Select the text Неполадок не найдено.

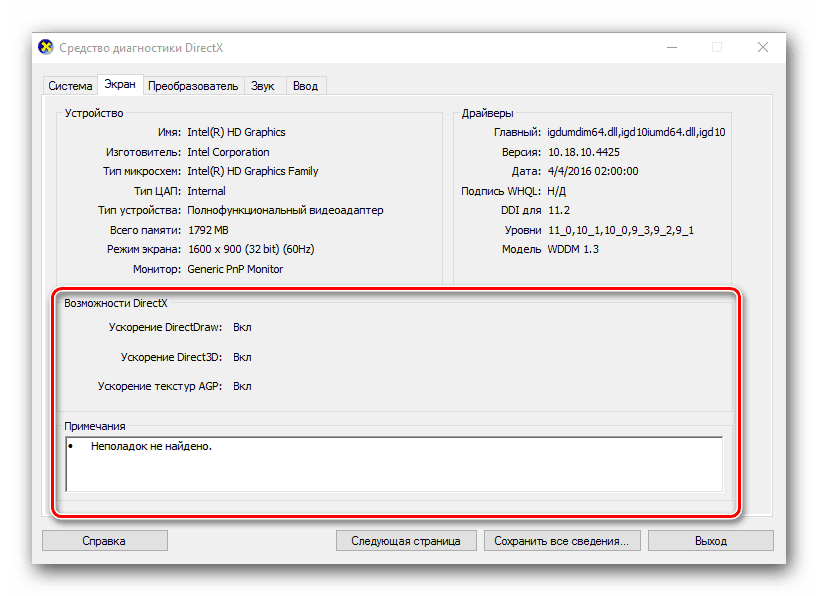pos(151,447)
